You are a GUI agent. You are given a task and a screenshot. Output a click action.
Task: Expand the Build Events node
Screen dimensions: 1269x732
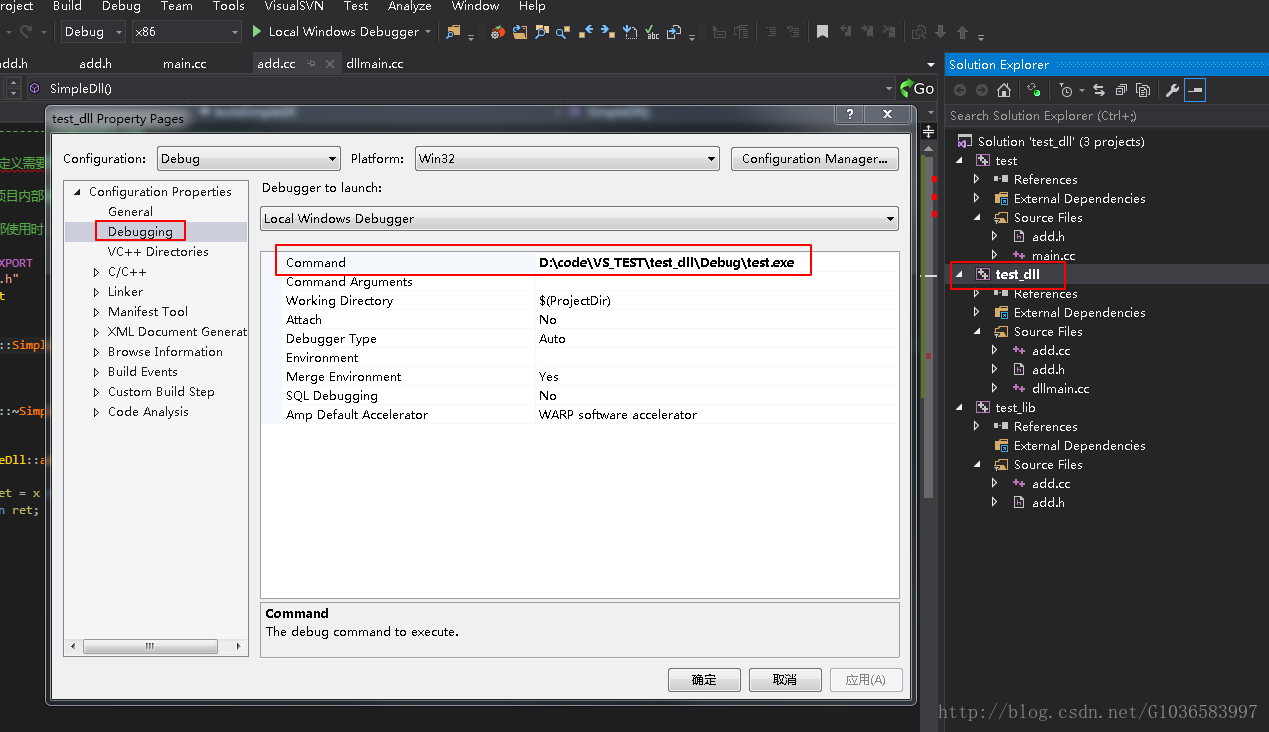point(97,372)
